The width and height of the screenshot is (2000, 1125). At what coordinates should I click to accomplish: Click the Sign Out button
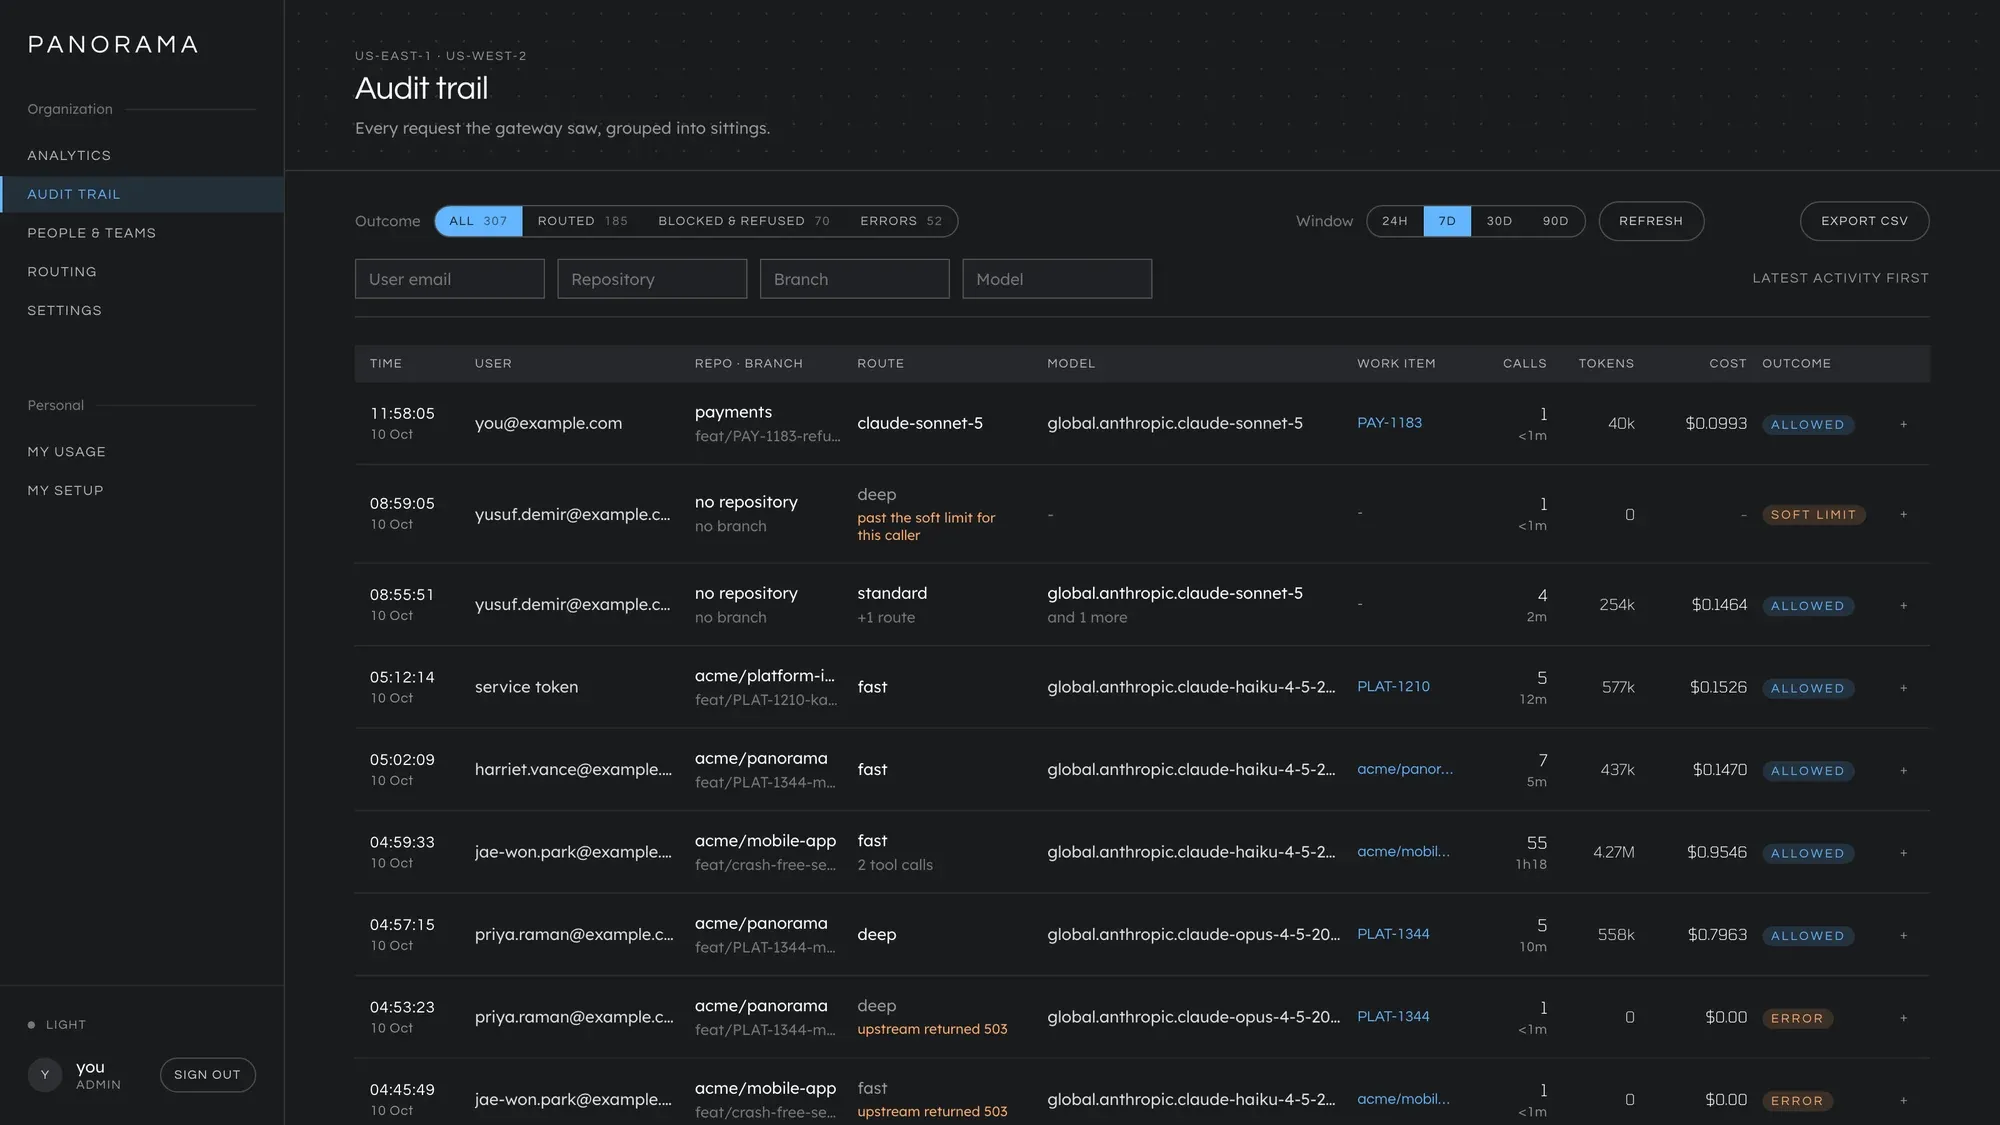point(207,1074)
